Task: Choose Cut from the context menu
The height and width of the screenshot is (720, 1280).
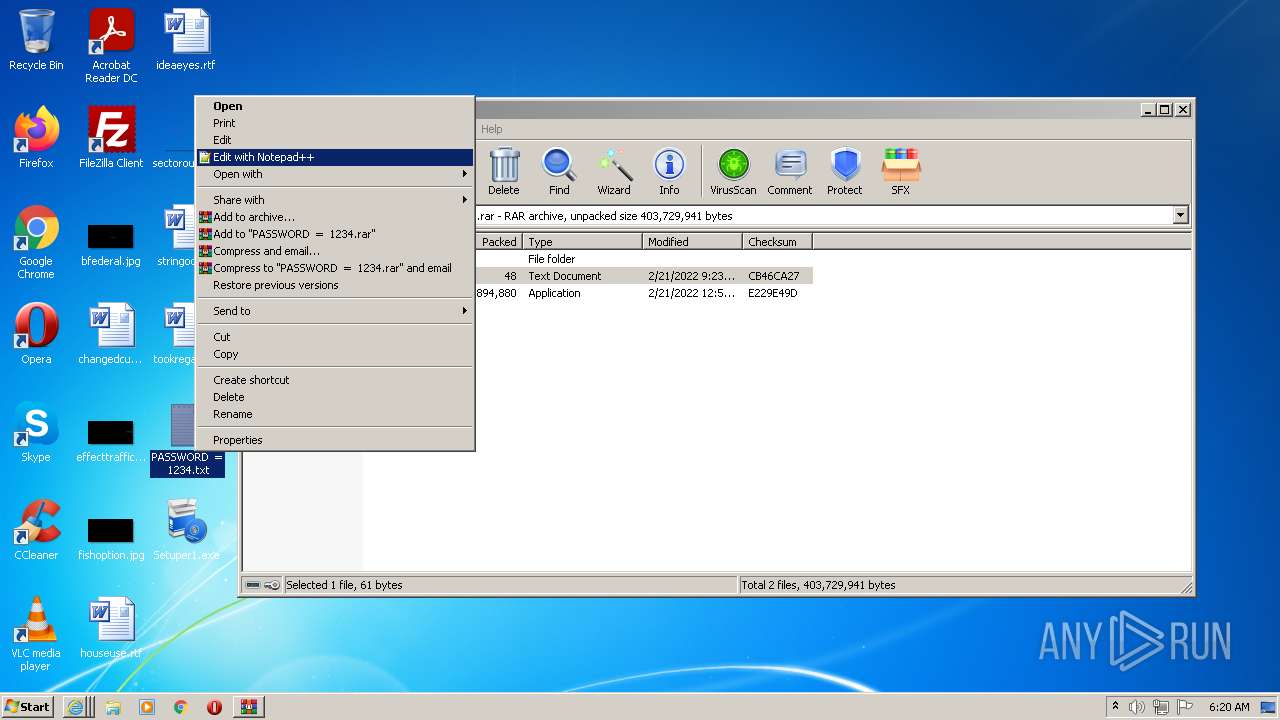Action: point(335,337)
